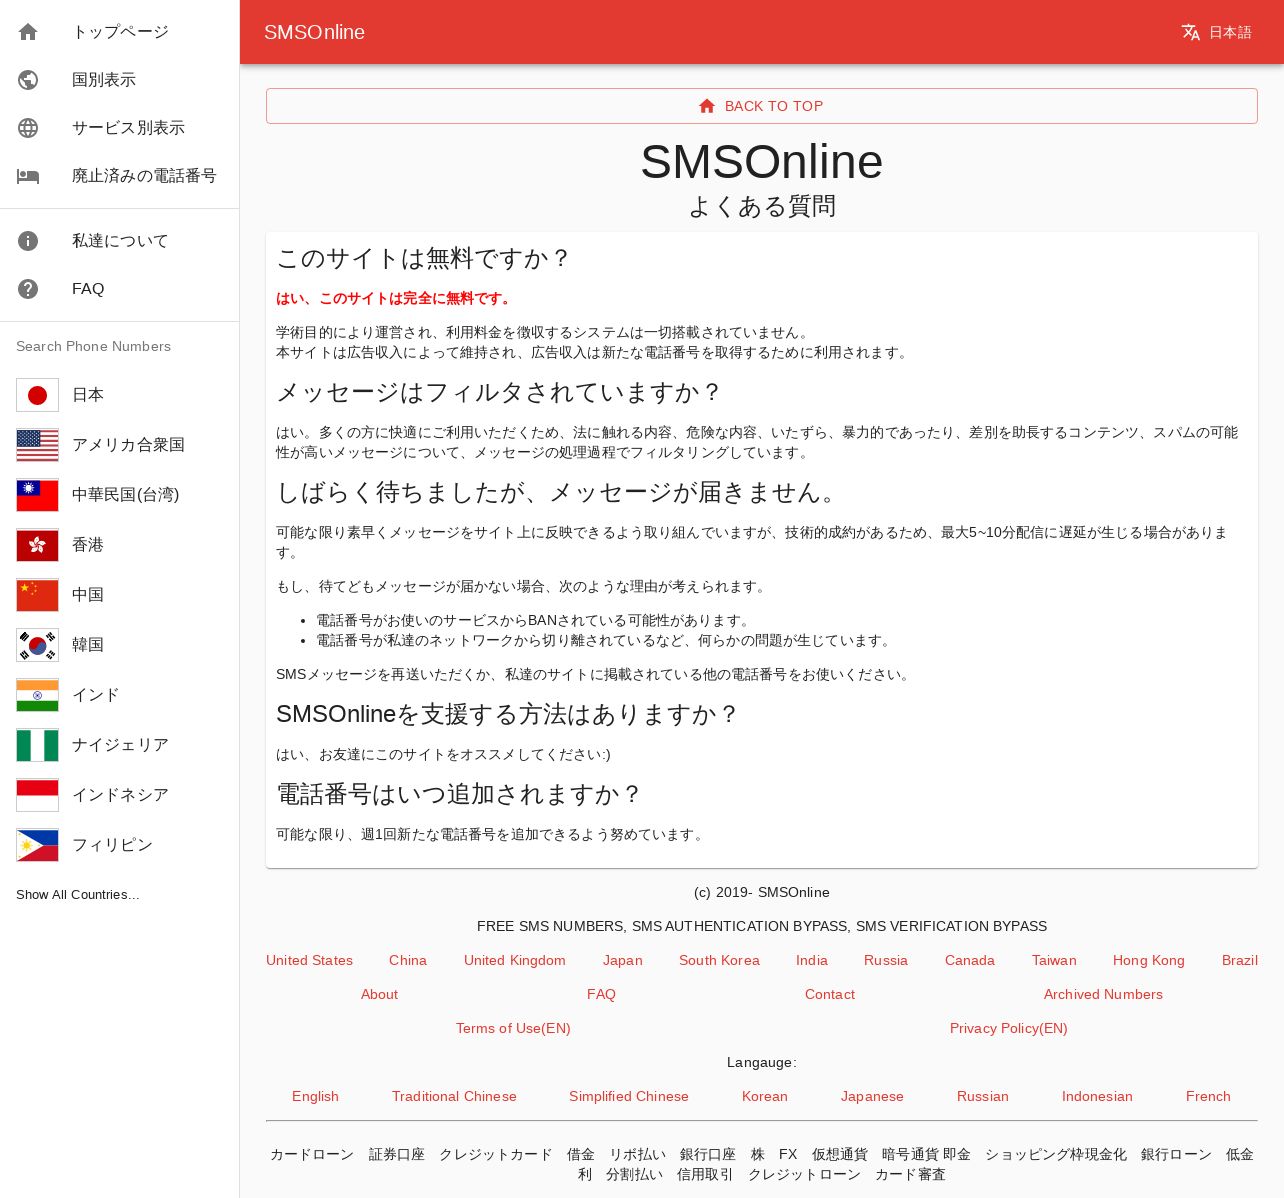
Task: Switch language to French
Action: (x=1208, y=1096)
